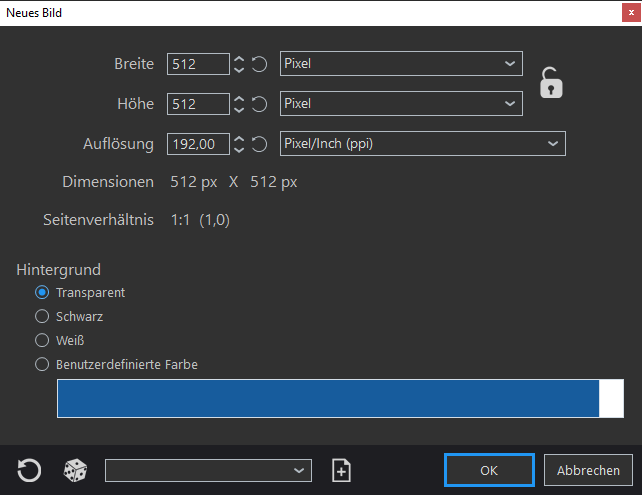The height and width of the screenshot is (495, 642).
Task: Click the reset-all icon at bottom left
Action: coord(30,470)
